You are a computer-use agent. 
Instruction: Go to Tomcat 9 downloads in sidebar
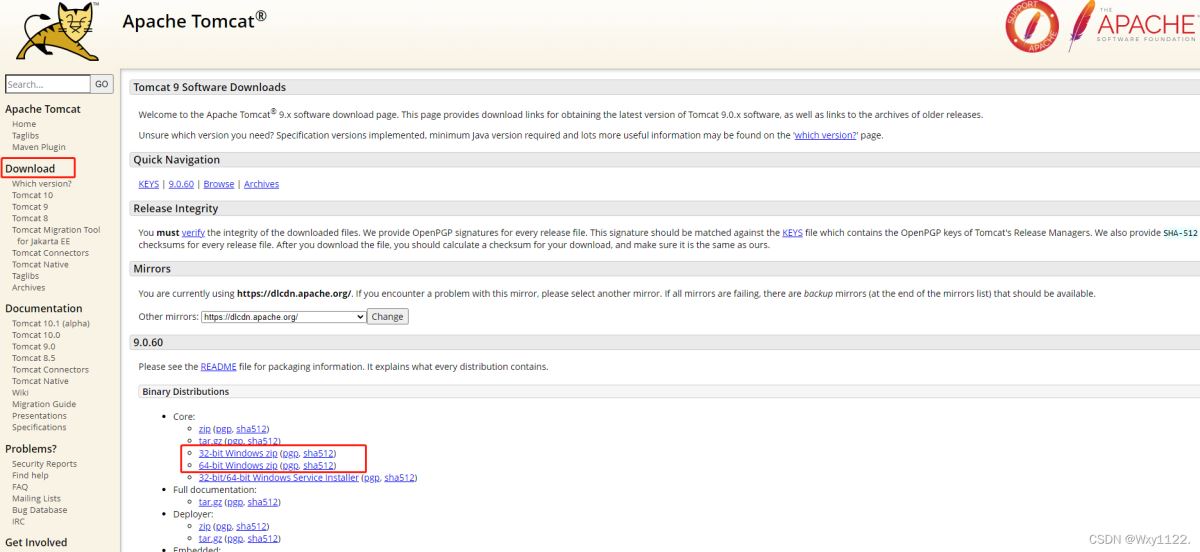click(30, 207)
